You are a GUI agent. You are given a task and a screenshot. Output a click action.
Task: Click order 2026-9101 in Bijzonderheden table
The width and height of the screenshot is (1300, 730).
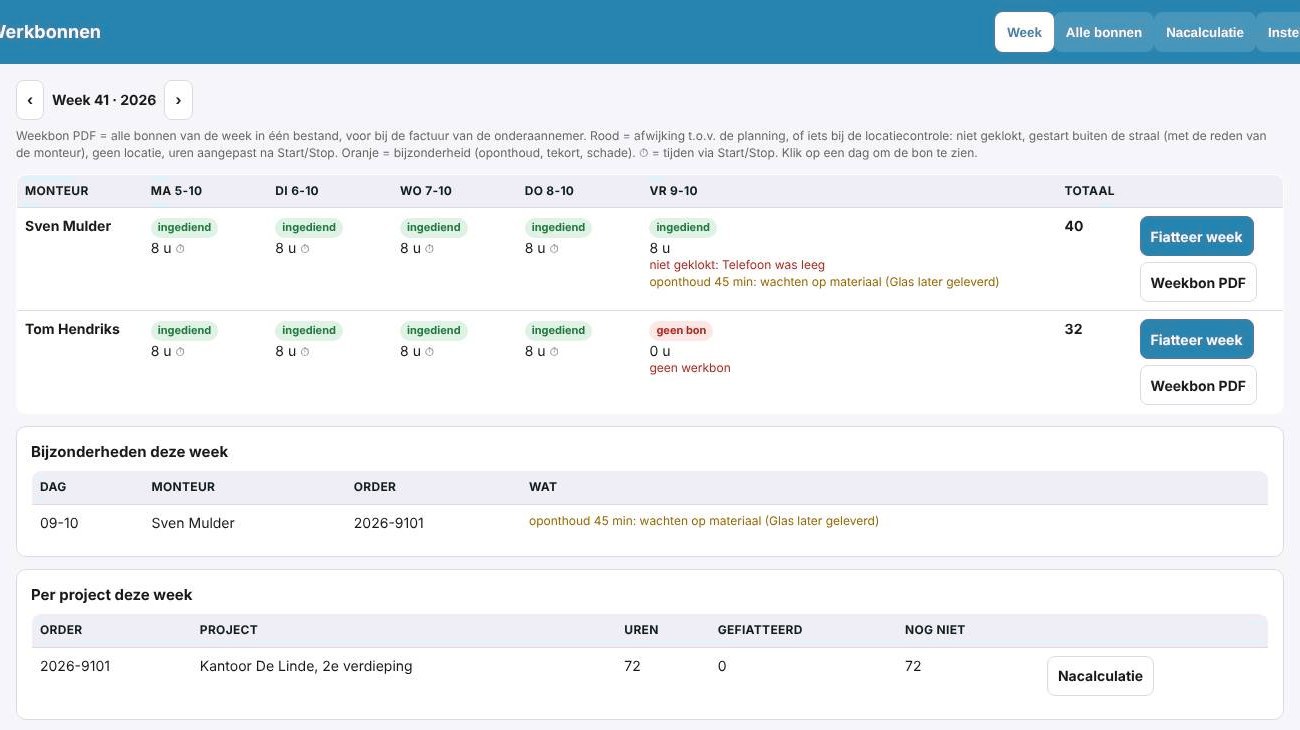[389, 523]
